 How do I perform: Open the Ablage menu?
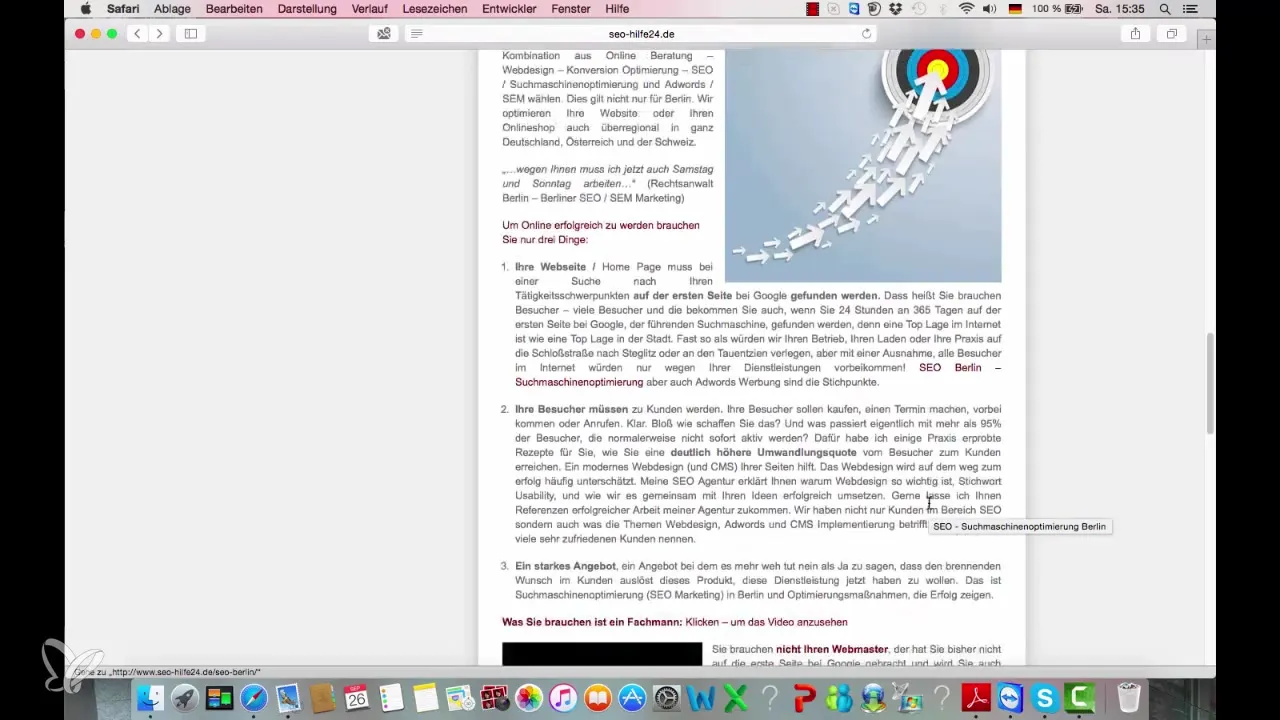(172, 9)
